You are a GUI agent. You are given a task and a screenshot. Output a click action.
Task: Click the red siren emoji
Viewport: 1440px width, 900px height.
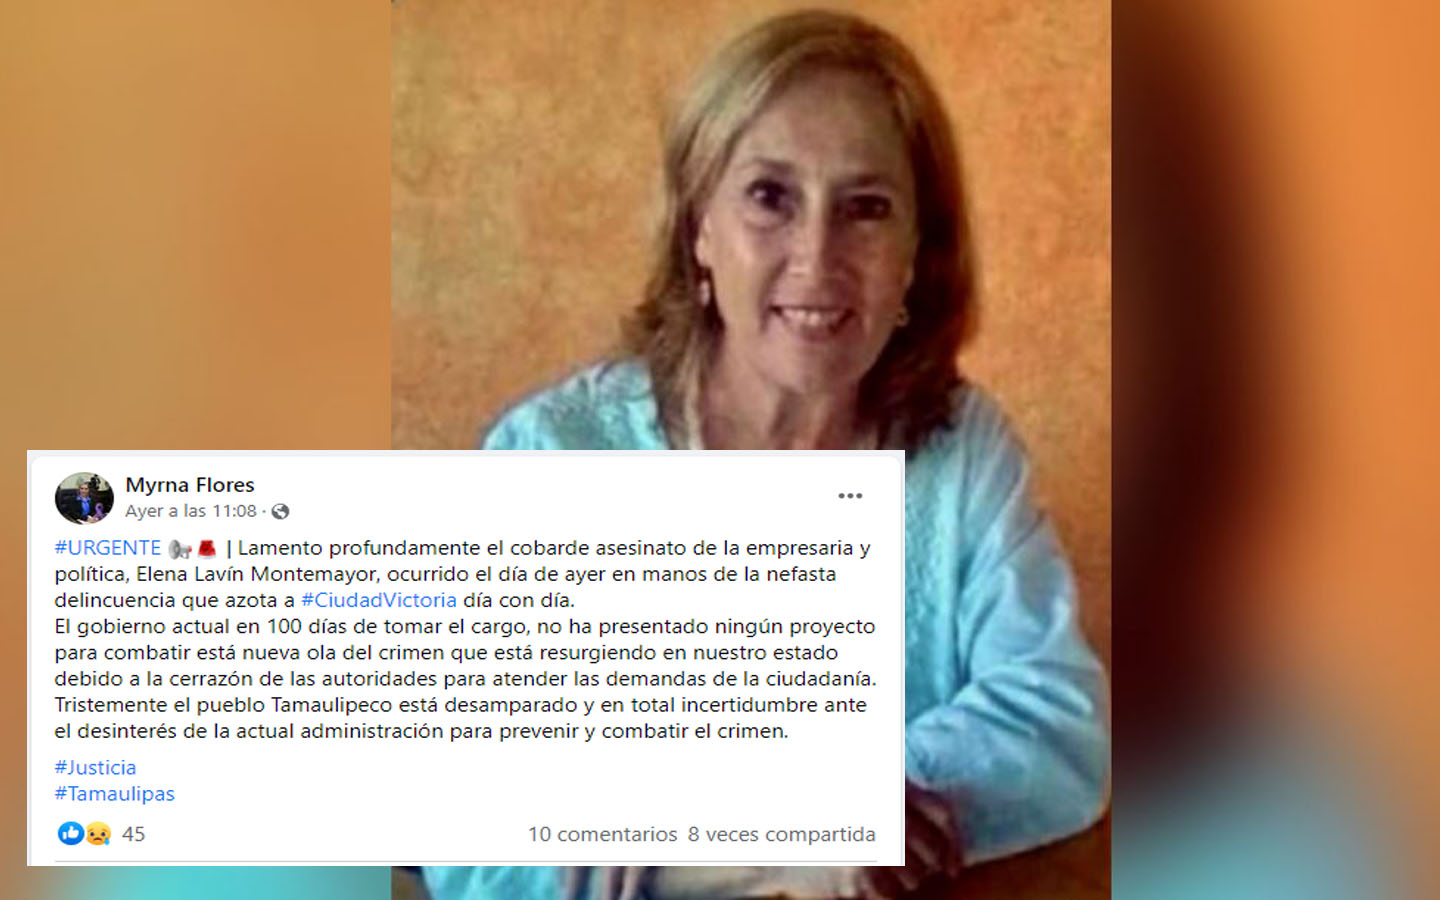tap(207, 548)
